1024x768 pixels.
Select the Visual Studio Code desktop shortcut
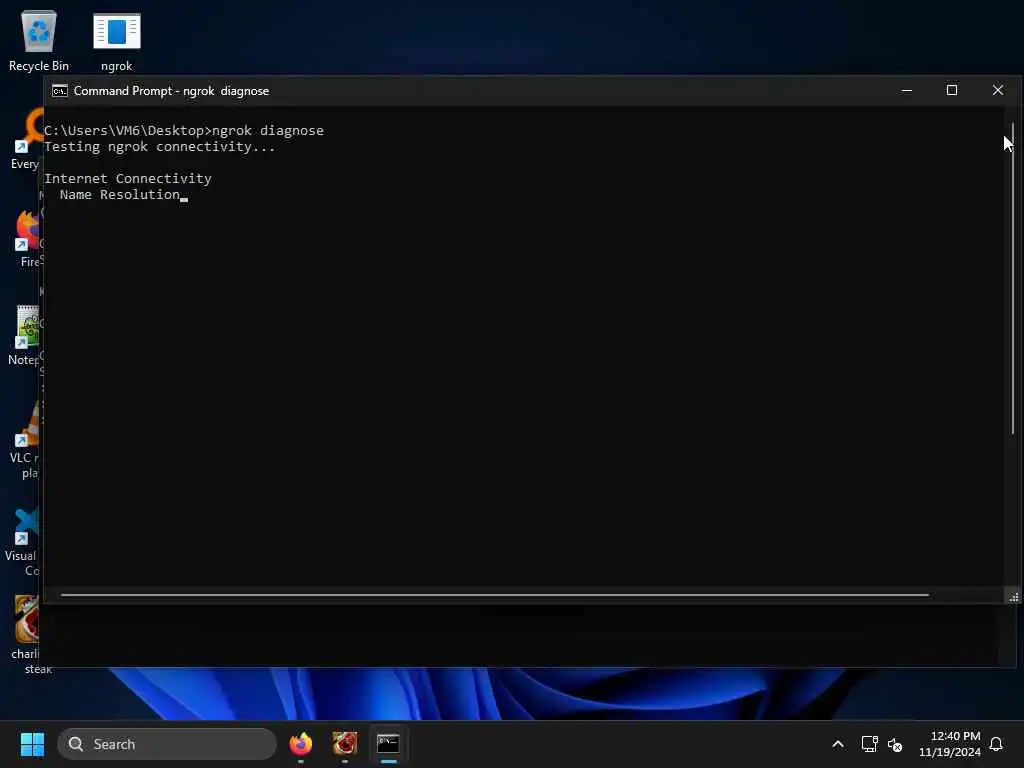point(22,542)
